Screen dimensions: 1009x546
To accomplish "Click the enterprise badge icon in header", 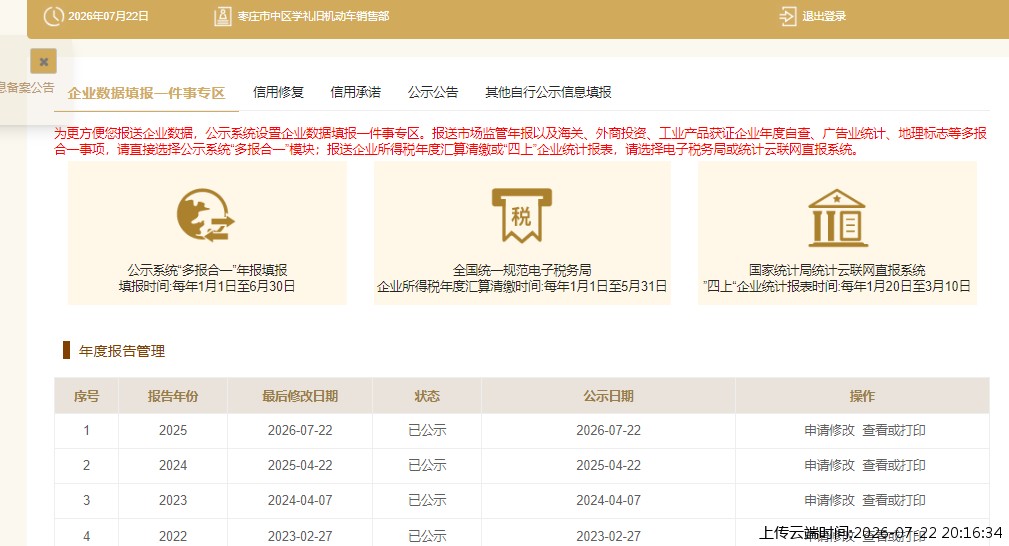I will pos(223,16).
